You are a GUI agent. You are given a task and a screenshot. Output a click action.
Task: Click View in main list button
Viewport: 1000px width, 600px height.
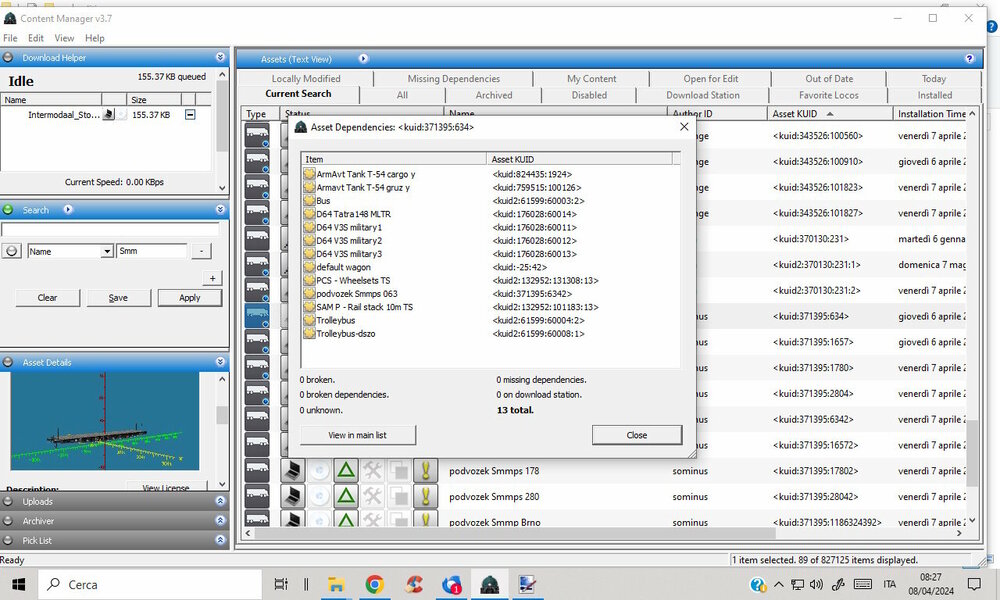click(357, 435)
